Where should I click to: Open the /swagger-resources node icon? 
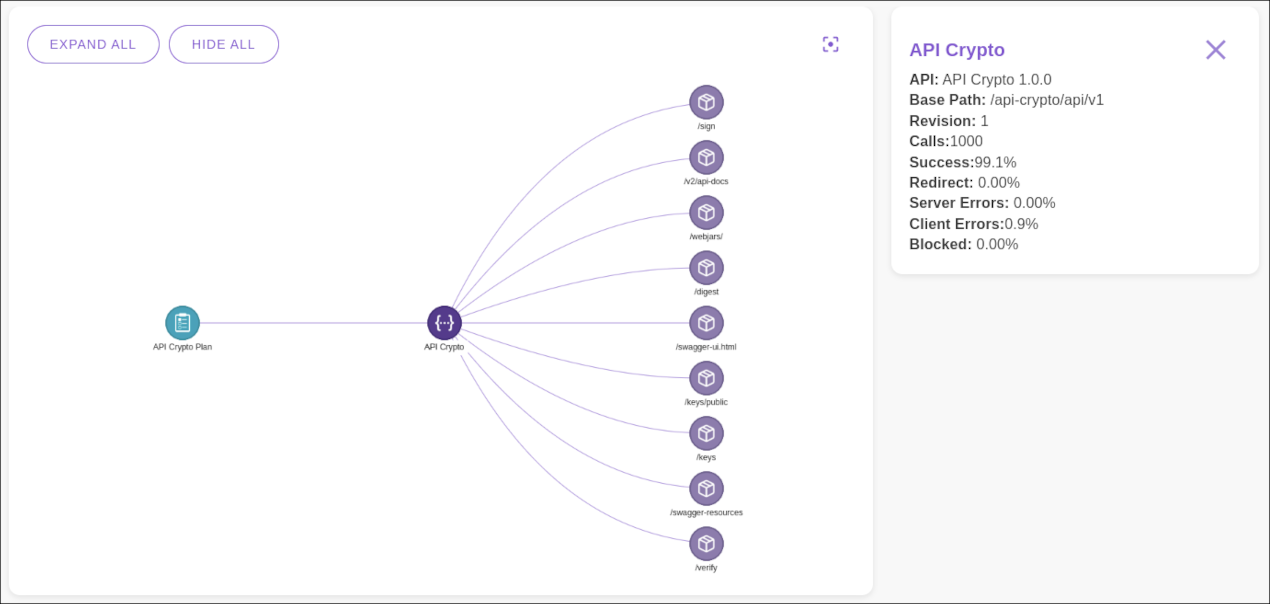707,488
